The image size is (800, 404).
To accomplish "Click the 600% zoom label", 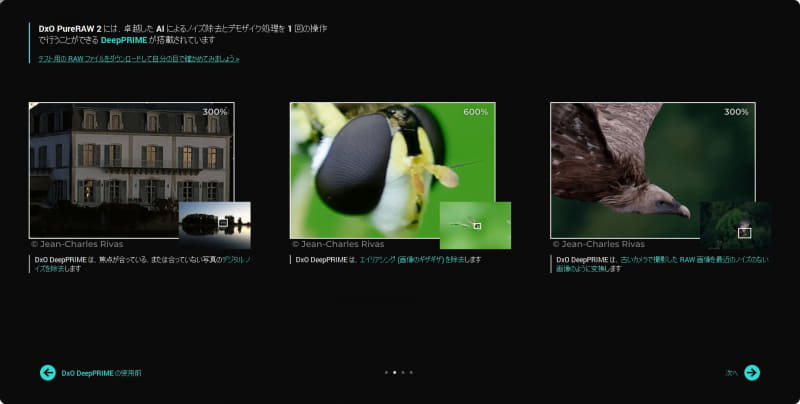I will tap(476, 112).
